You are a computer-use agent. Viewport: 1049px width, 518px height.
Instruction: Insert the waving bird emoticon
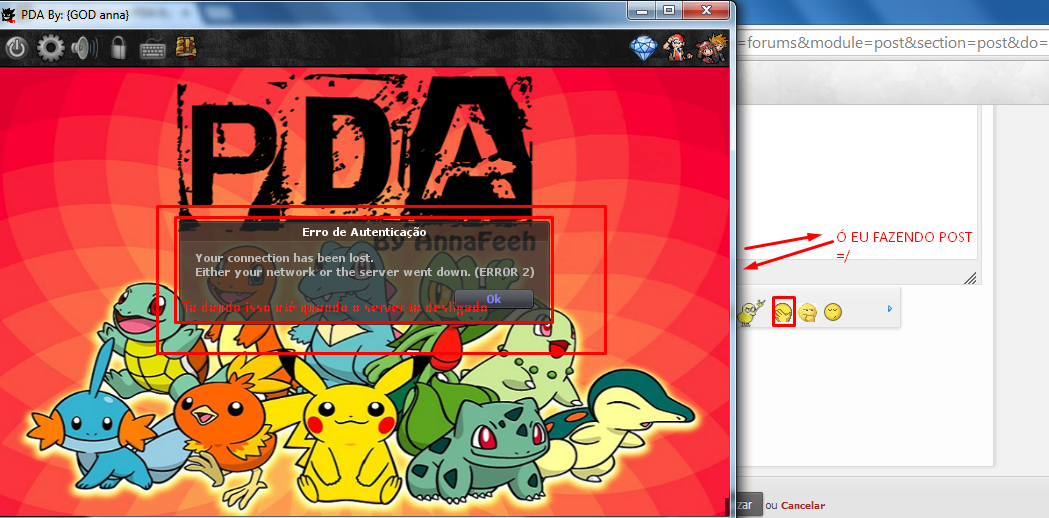[750, 313]
